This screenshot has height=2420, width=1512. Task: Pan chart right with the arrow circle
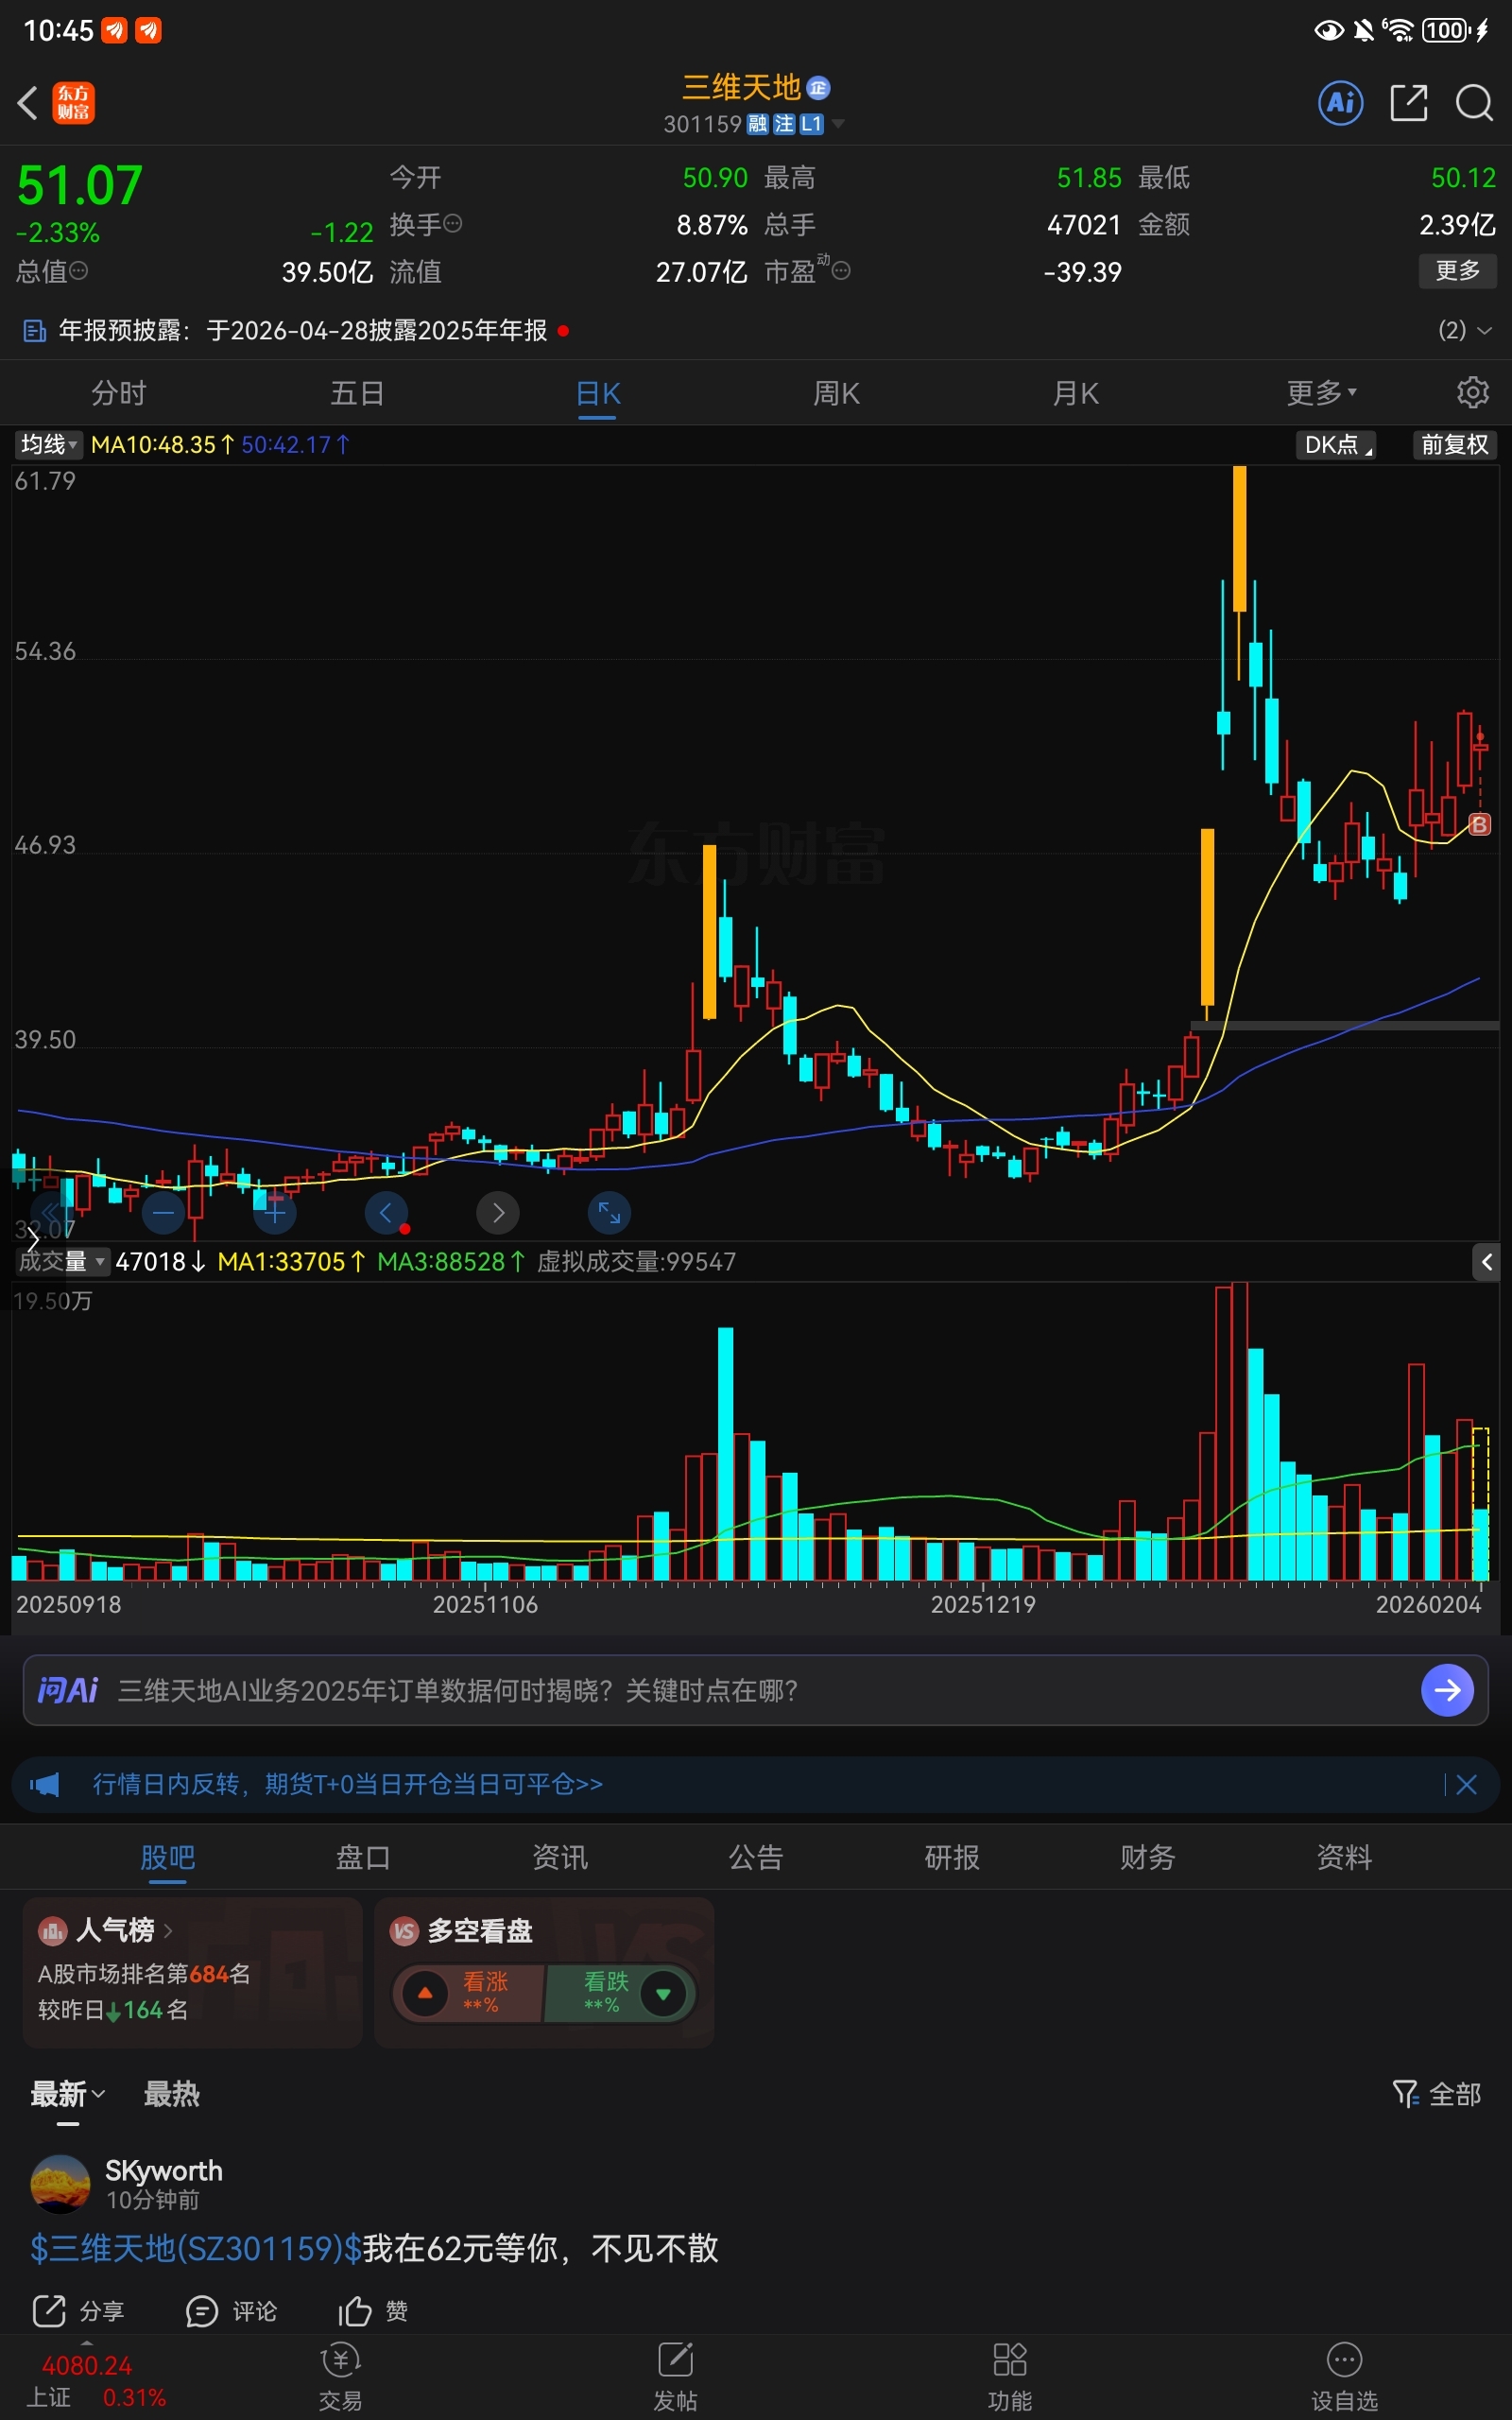498,1213
